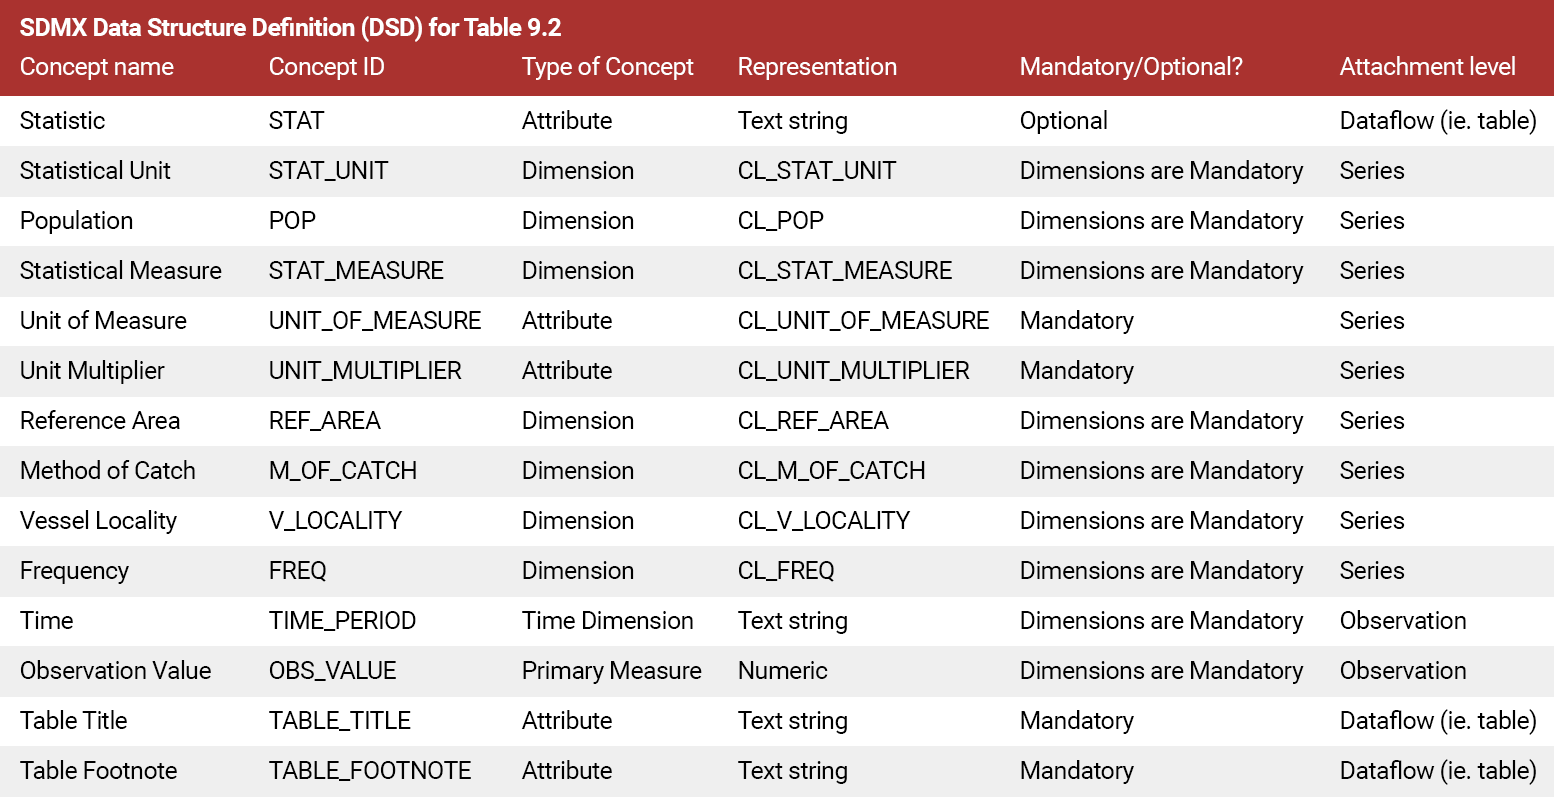This screenshot has height=797, width=1554.
Task: Click the "Optional" cell in the Statistic row
Action: [1063, 121]
